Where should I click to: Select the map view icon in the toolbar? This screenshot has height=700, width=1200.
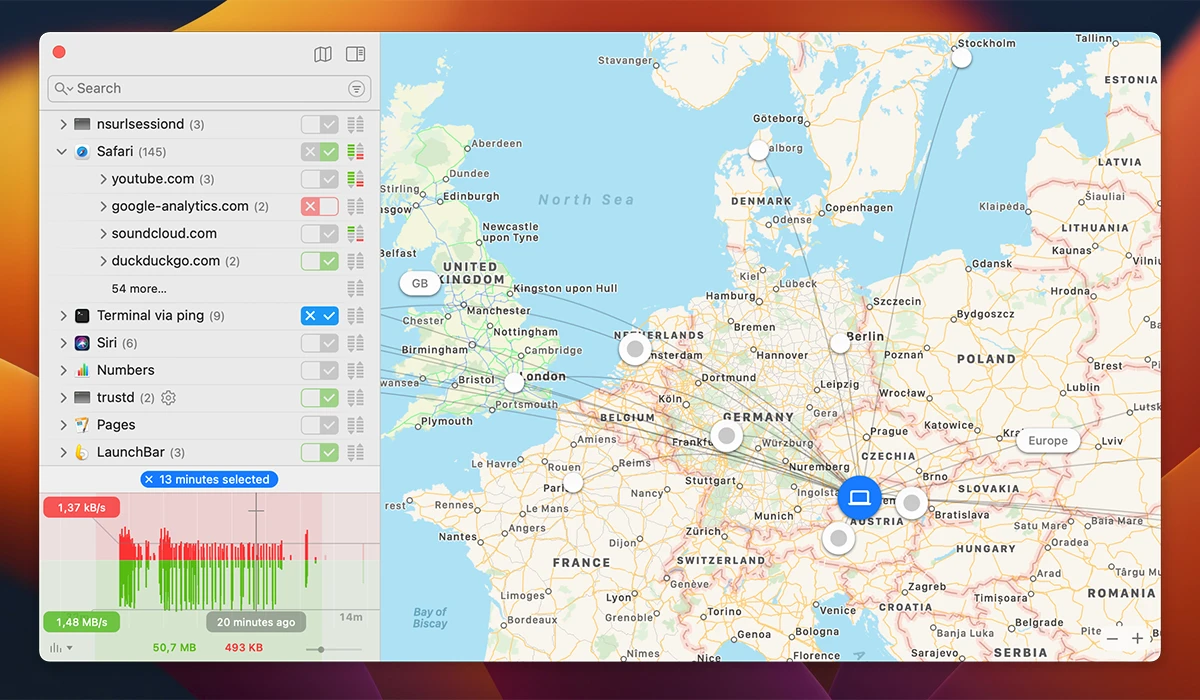[x=322, y=53]
